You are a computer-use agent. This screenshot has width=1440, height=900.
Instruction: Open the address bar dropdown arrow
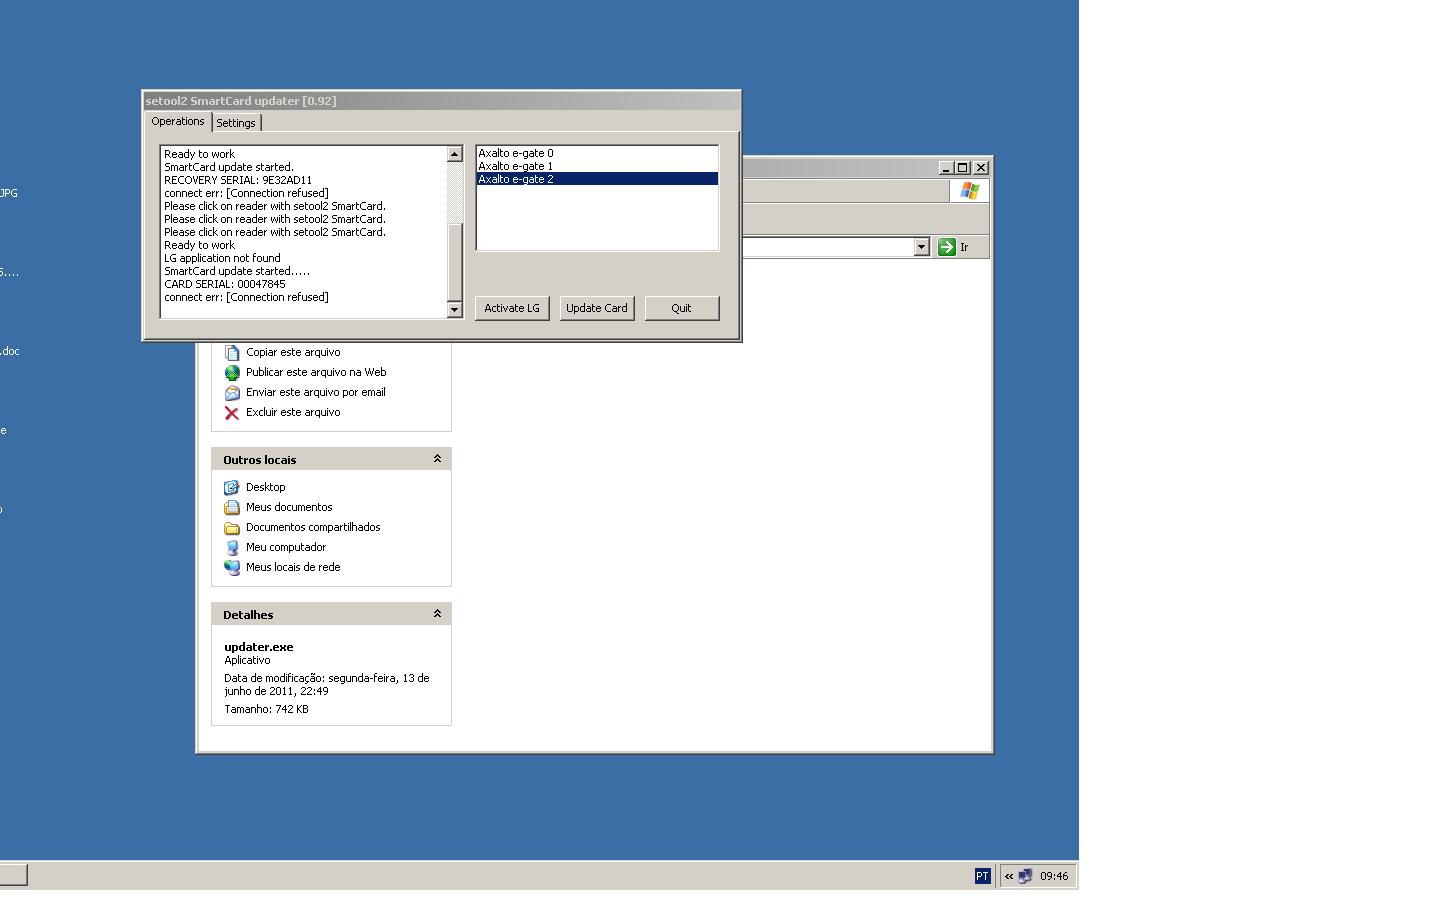click(921, 247)
